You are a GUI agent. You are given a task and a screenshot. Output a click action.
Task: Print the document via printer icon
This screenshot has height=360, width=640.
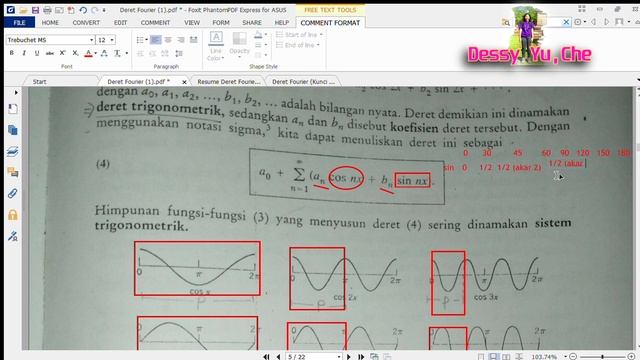[47, 10]
